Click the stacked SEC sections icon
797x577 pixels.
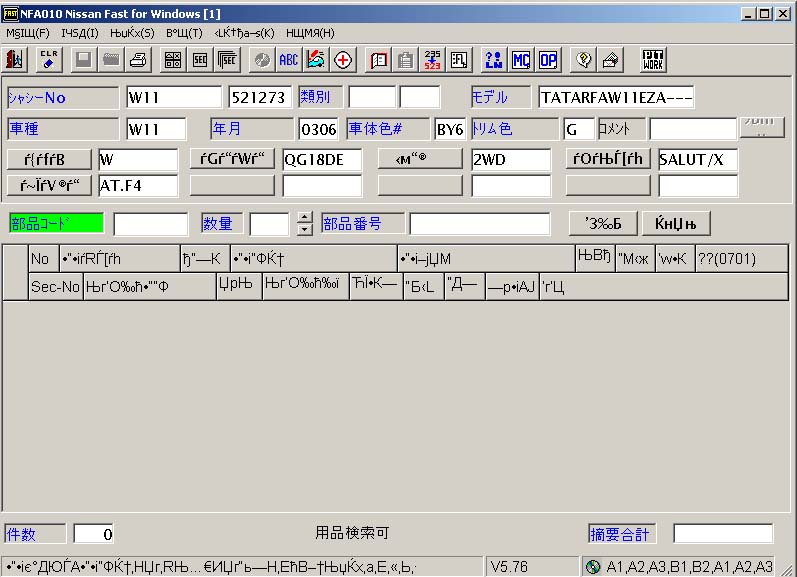coord(227,60)
